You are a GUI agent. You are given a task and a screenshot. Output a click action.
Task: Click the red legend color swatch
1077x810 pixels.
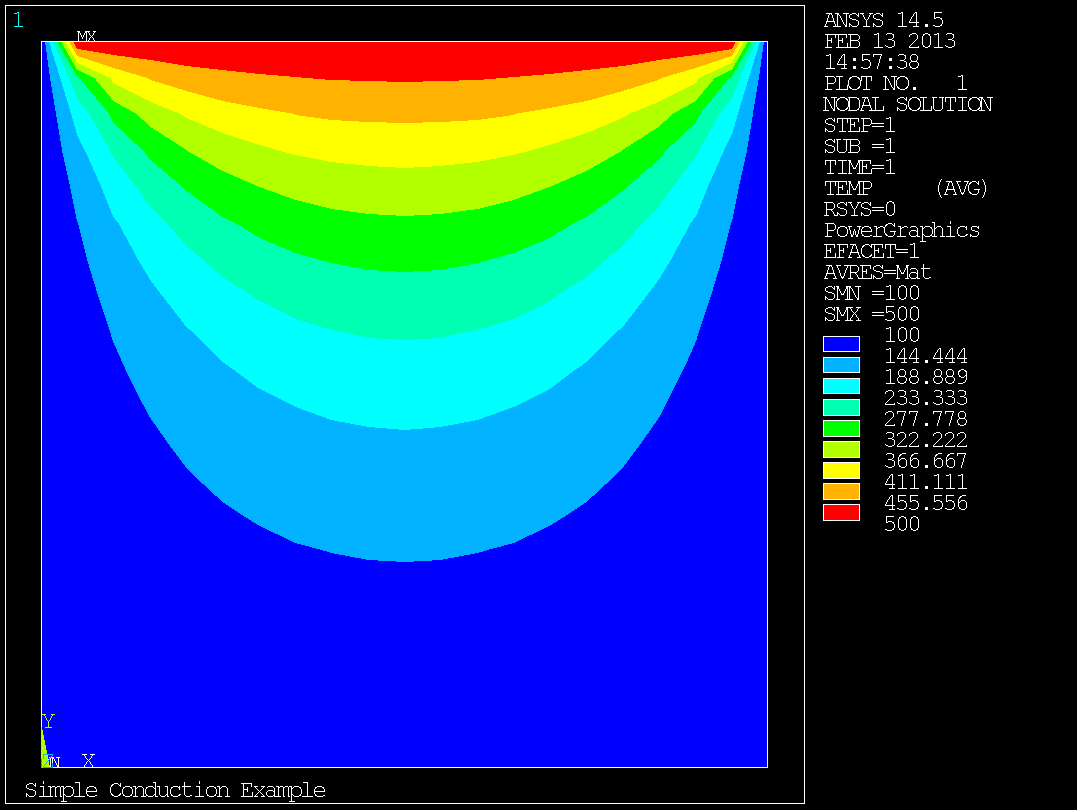pyautogui.click(x=841, y=512)
